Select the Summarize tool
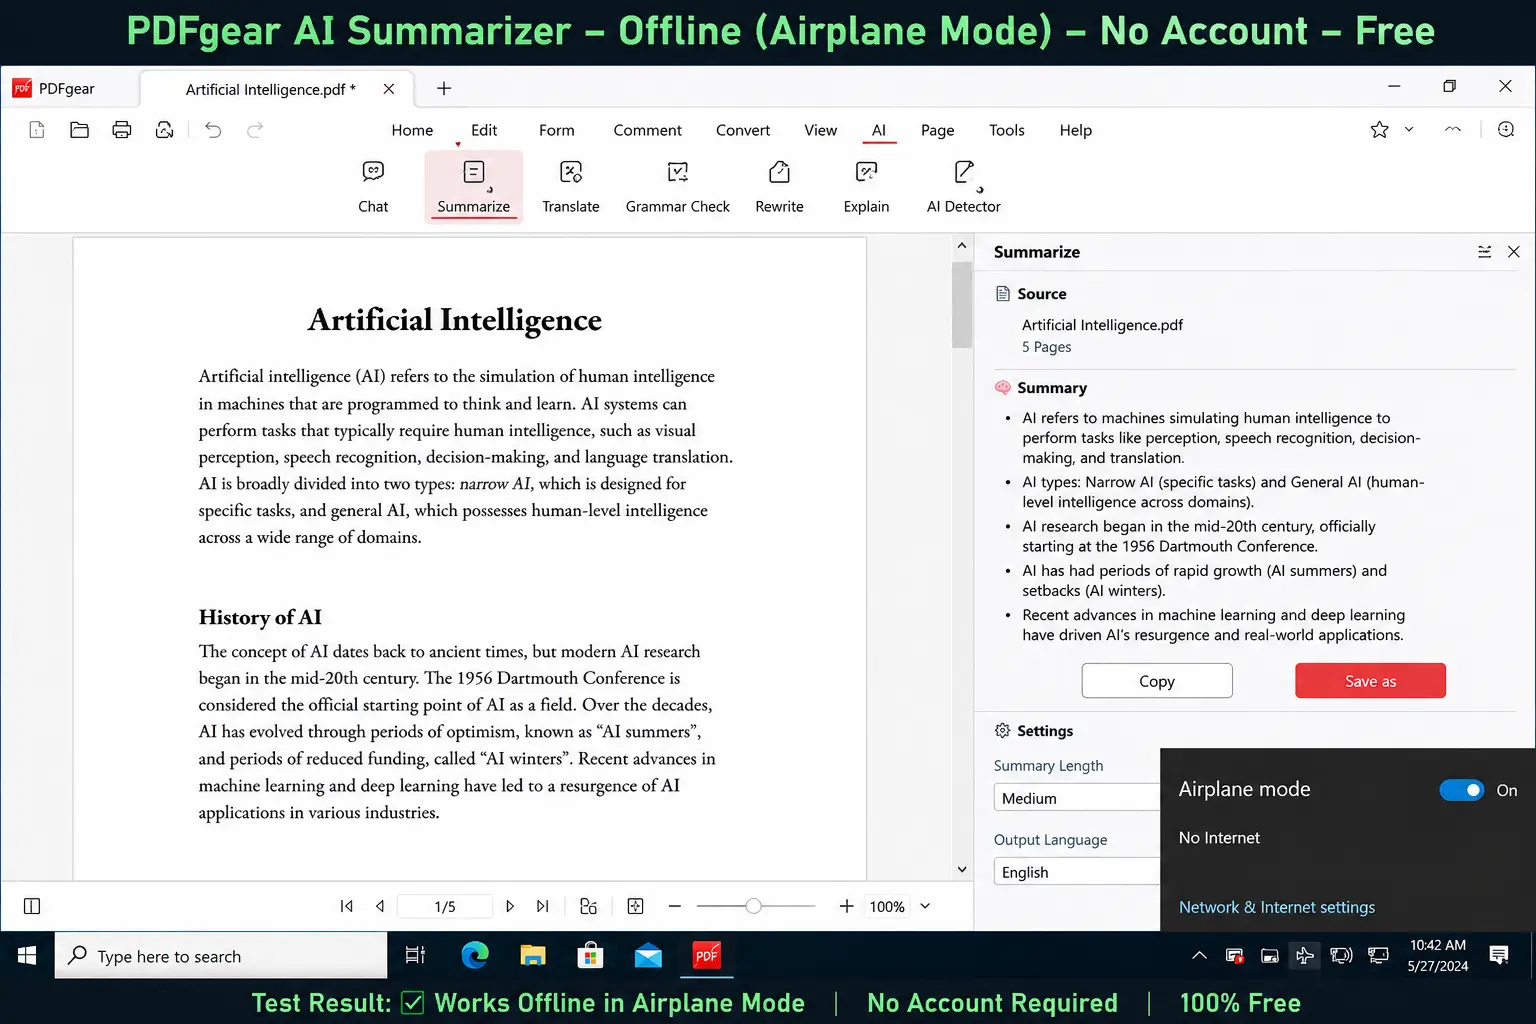This screenshot has height=1024, width=1536. [x=473, y=187]
